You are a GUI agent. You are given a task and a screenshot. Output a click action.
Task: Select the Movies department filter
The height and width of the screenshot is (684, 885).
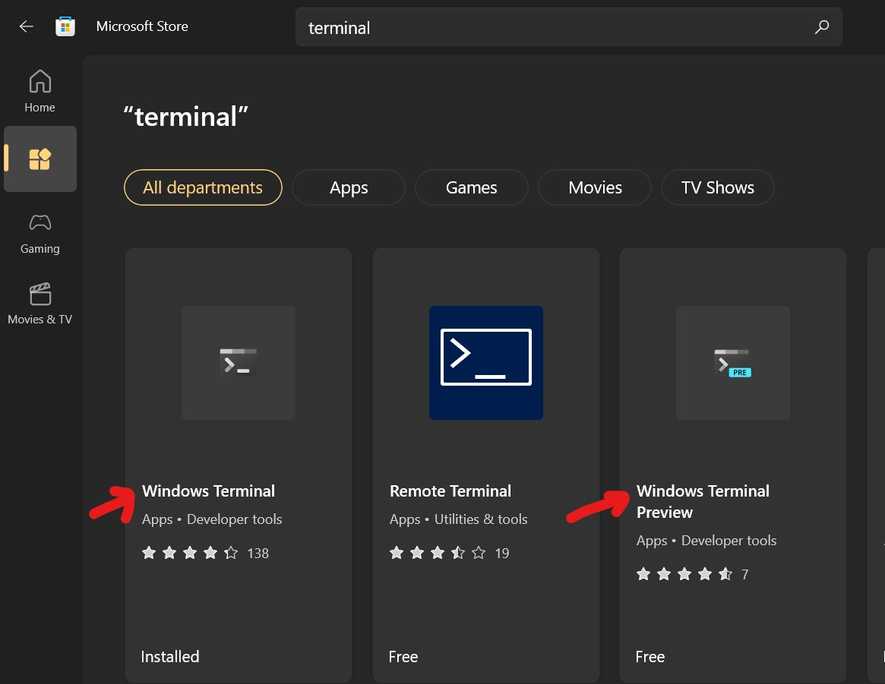click(x=594, y=187)
